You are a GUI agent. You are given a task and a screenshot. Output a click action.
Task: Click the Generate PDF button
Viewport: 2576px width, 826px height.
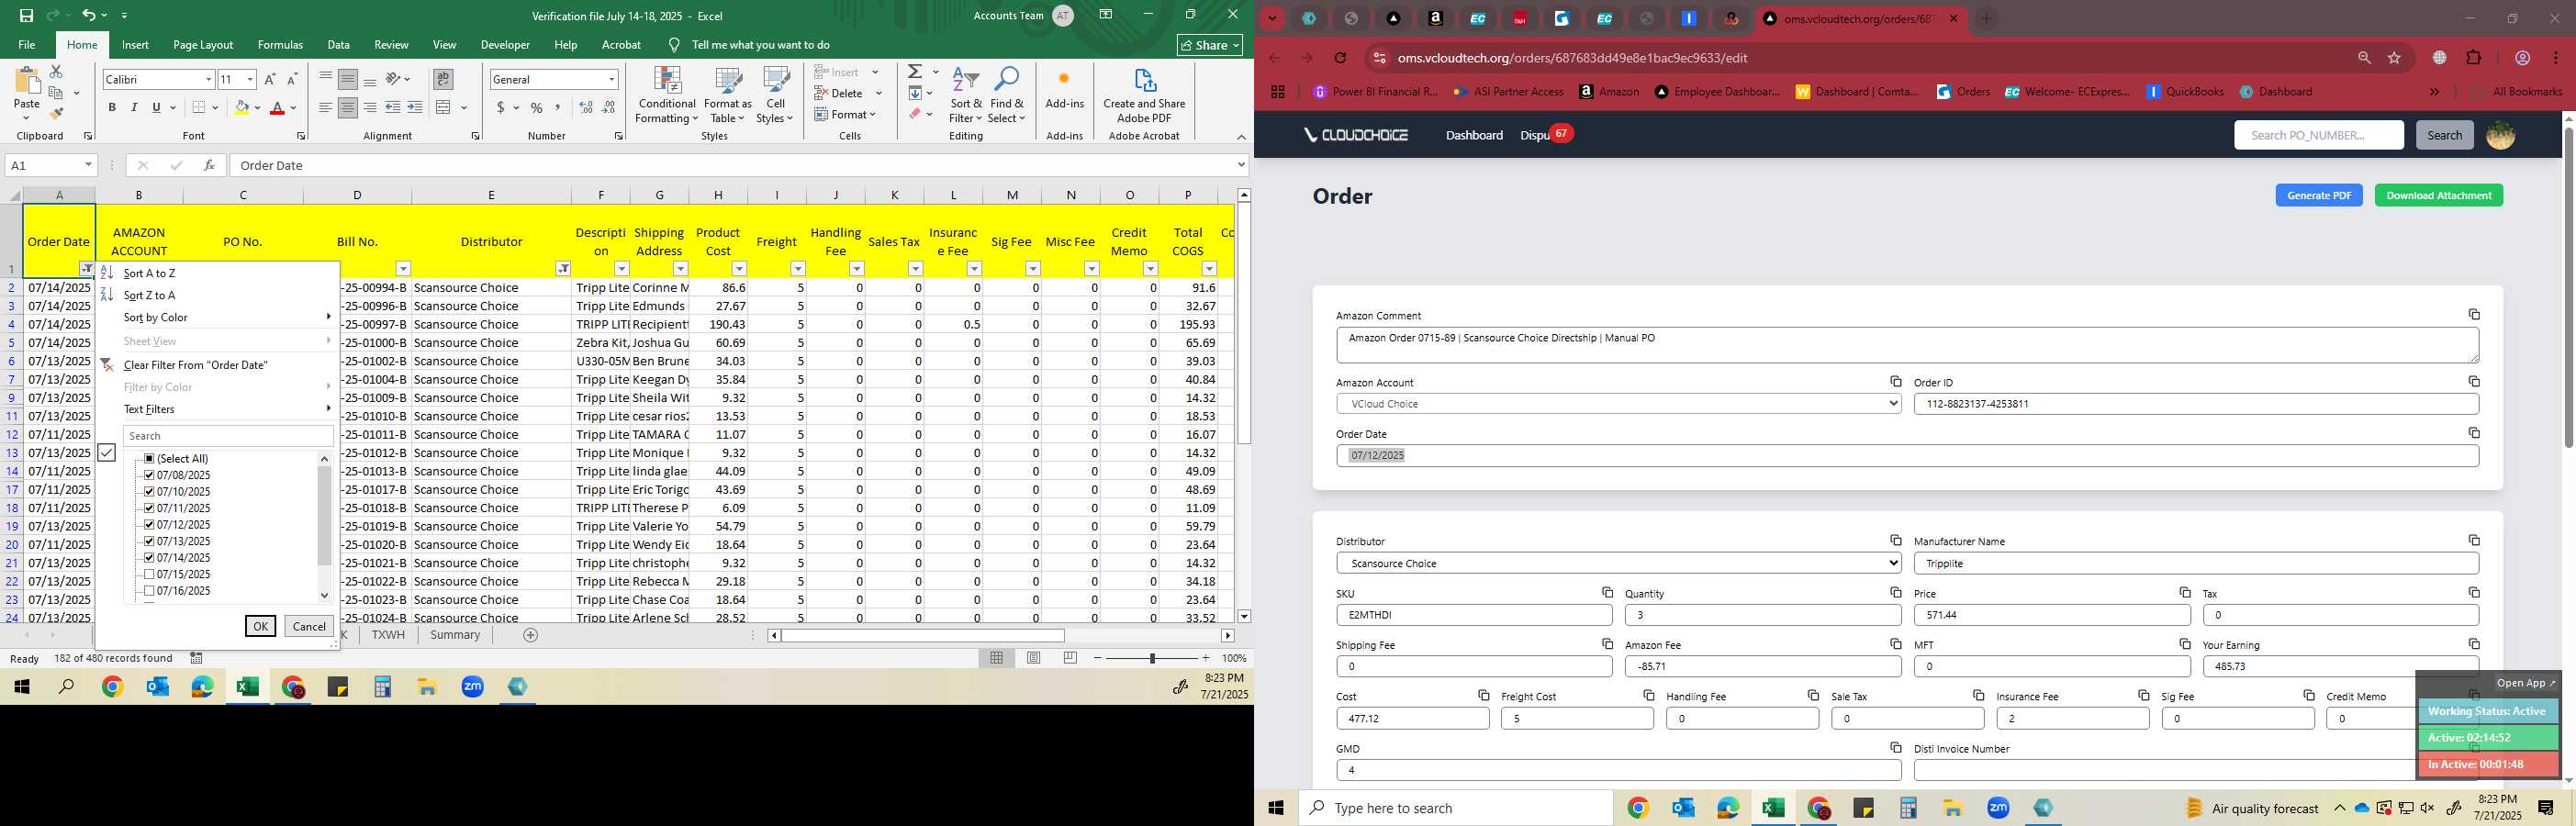click(2319, 195)
